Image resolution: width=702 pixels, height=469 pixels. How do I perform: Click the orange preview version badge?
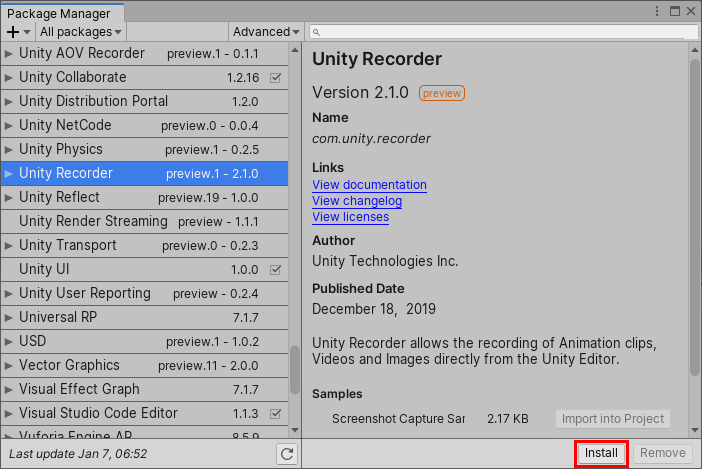point(442,93)
